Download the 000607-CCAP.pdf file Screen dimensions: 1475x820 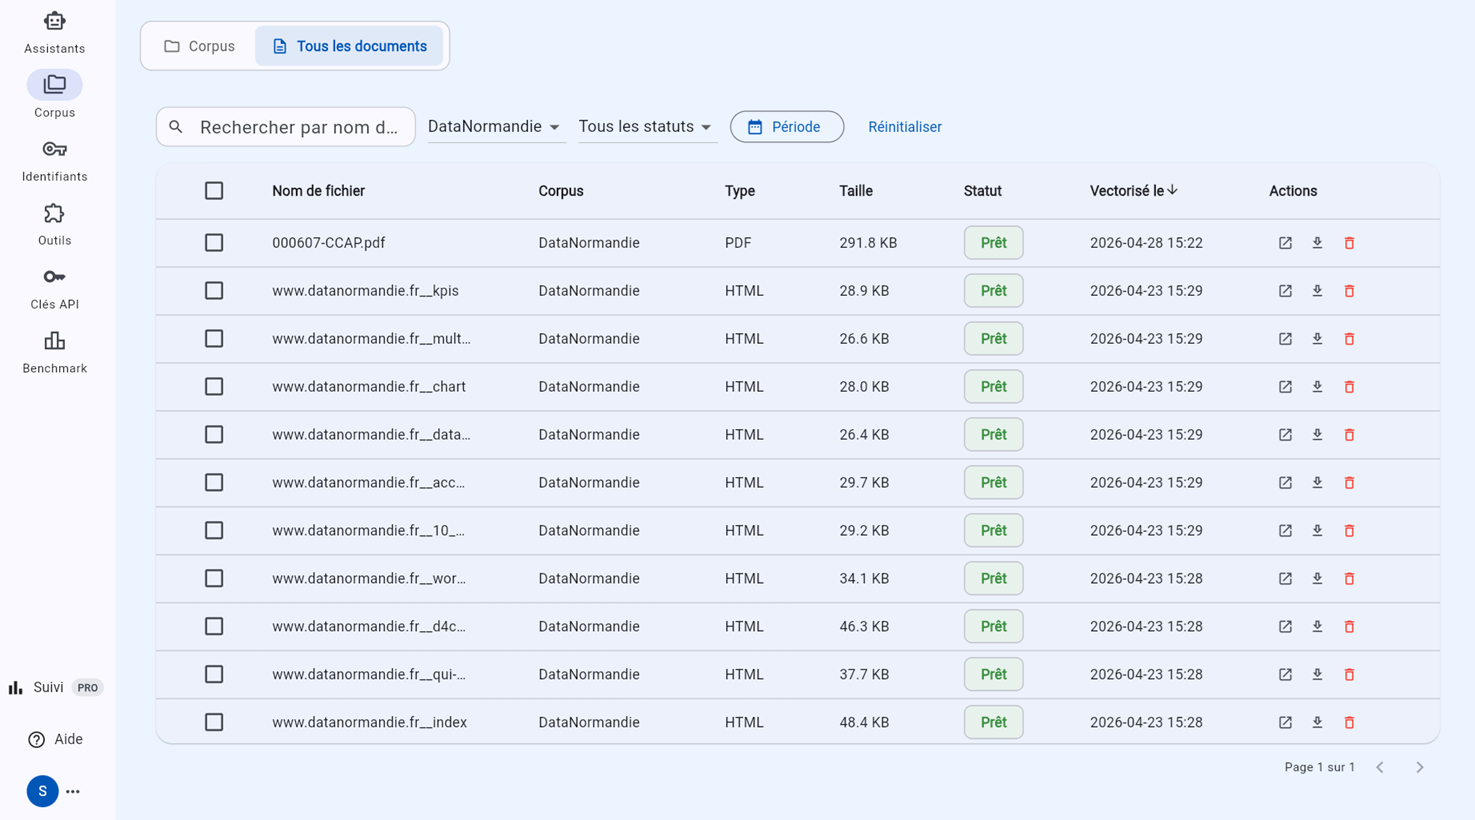1317,243
